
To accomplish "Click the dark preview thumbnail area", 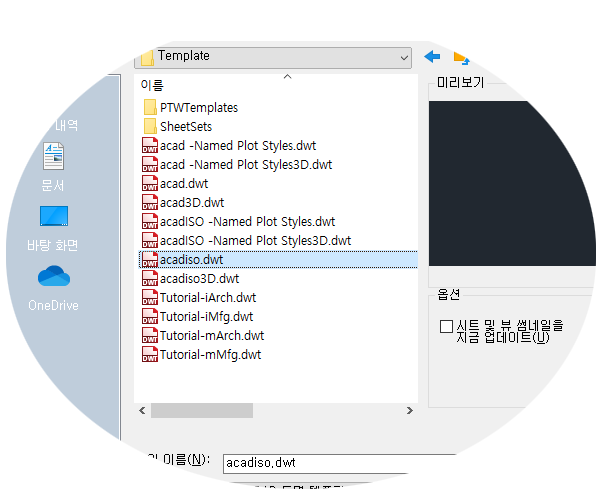I will pyautogui.click(x=512, y=183).
